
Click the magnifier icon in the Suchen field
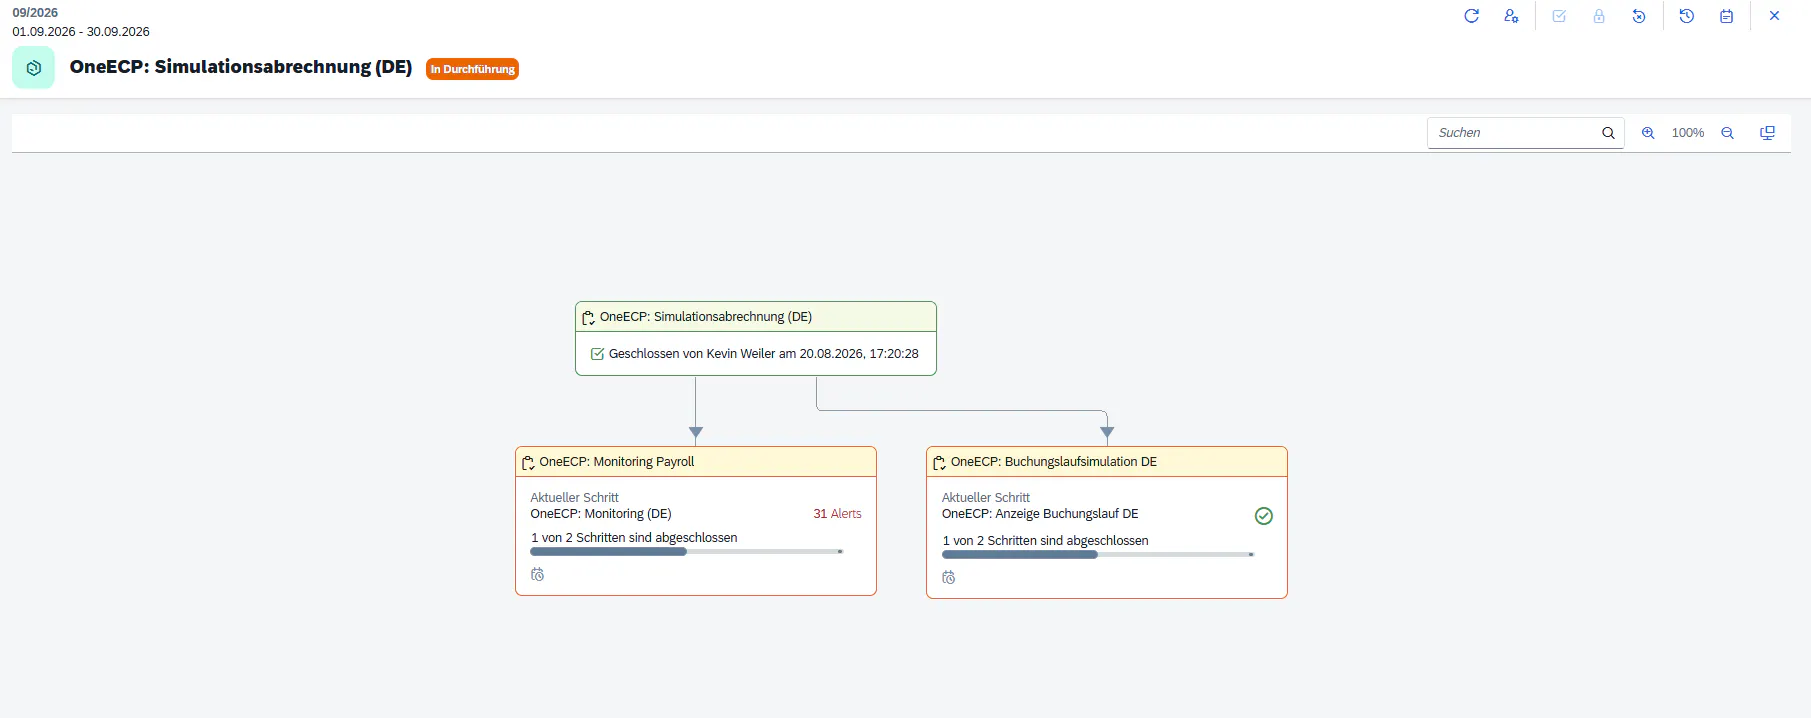(x=1608, y=133)
